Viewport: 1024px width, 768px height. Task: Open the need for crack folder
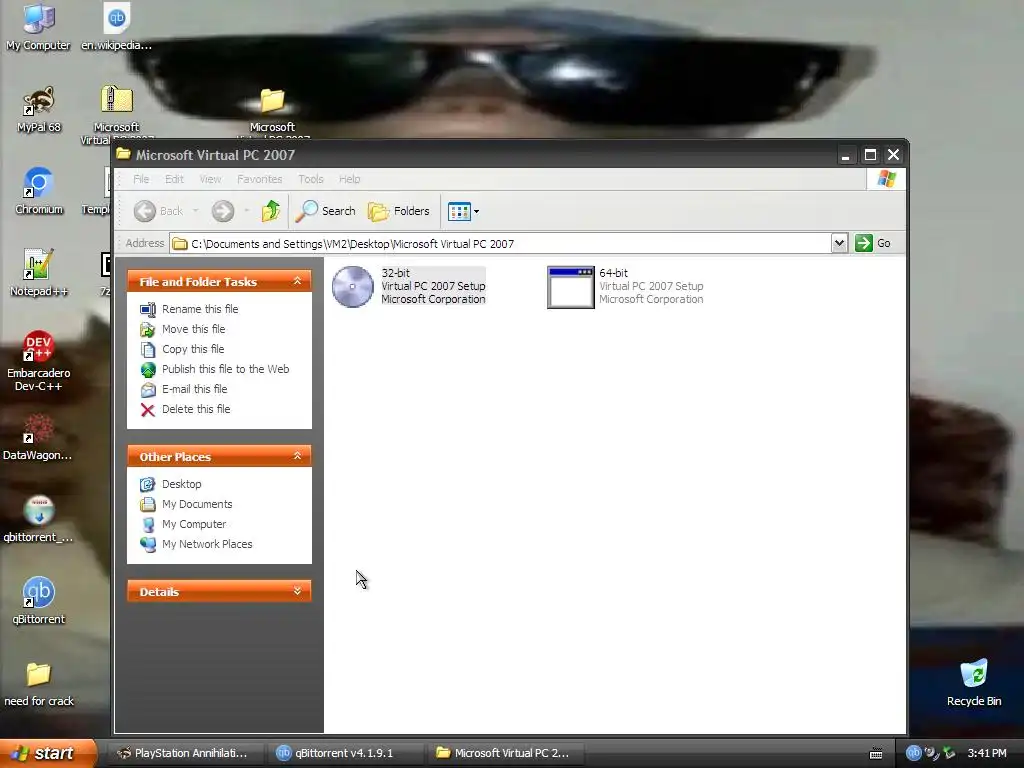(x=39, y=683)
